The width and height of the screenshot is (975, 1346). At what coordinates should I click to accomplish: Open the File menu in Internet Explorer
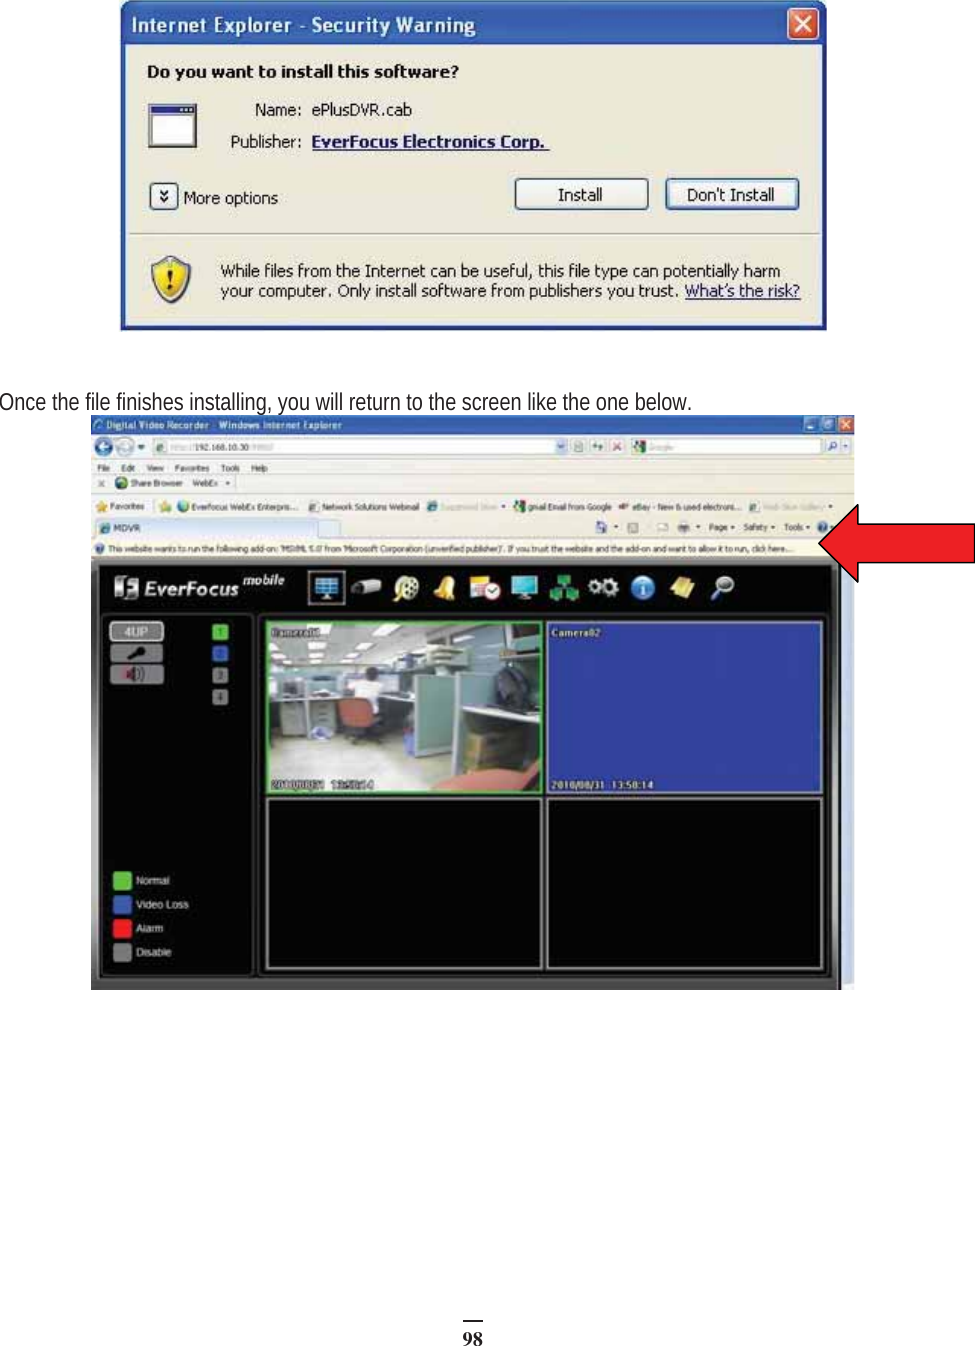(103, 468)
